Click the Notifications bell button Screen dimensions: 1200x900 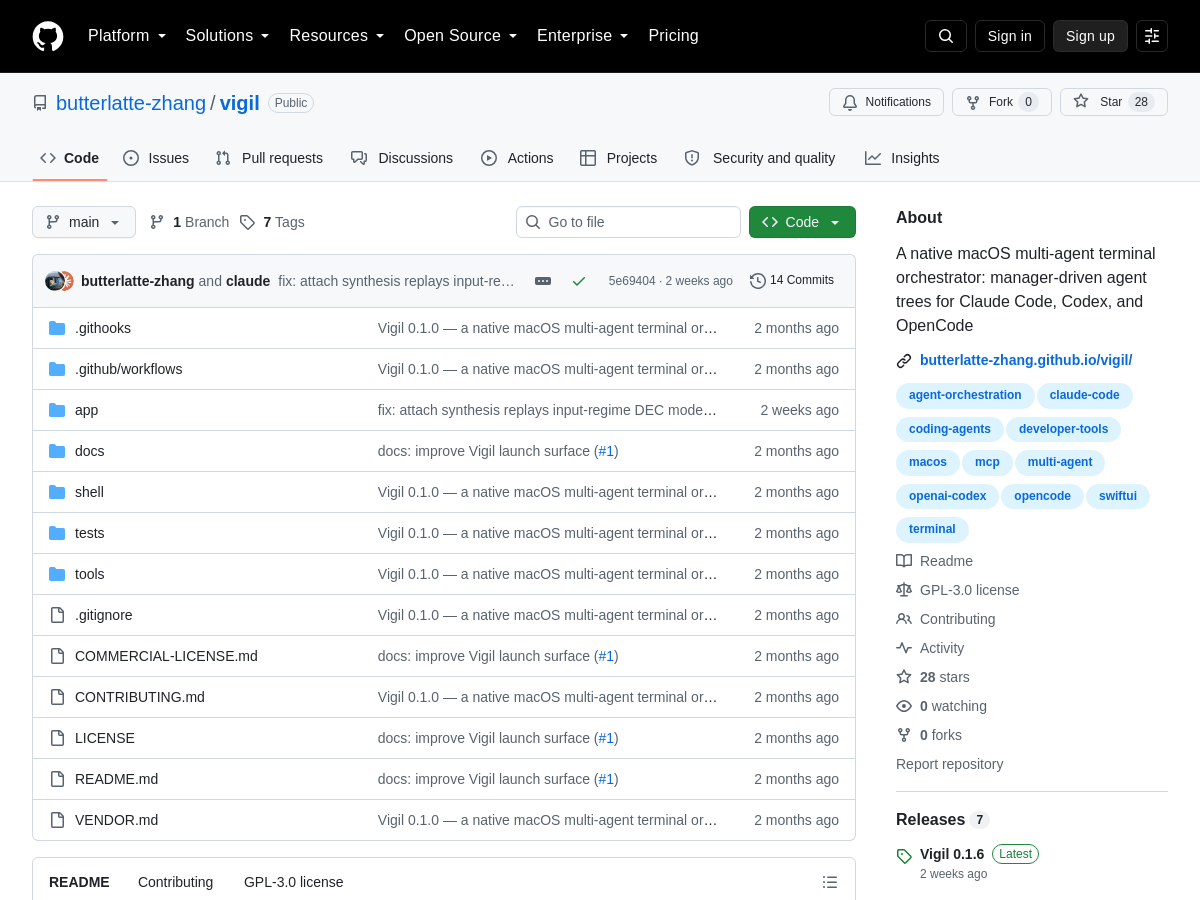click(x=886, y=102)
